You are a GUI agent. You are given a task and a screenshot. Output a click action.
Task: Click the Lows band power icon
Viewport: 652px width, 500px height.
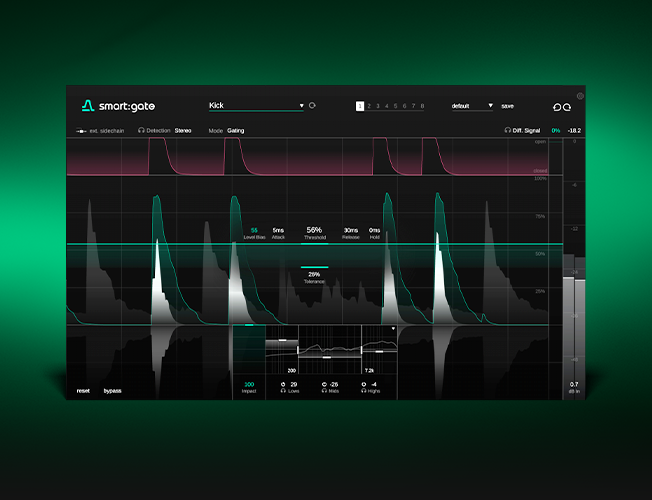[283, 384]
